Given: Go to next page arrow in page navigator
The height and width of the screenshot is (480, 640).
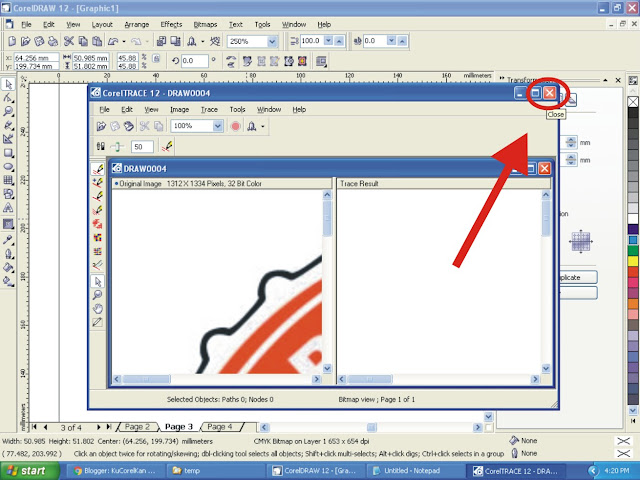Looking at the screenshot, I should click(98, 427).
